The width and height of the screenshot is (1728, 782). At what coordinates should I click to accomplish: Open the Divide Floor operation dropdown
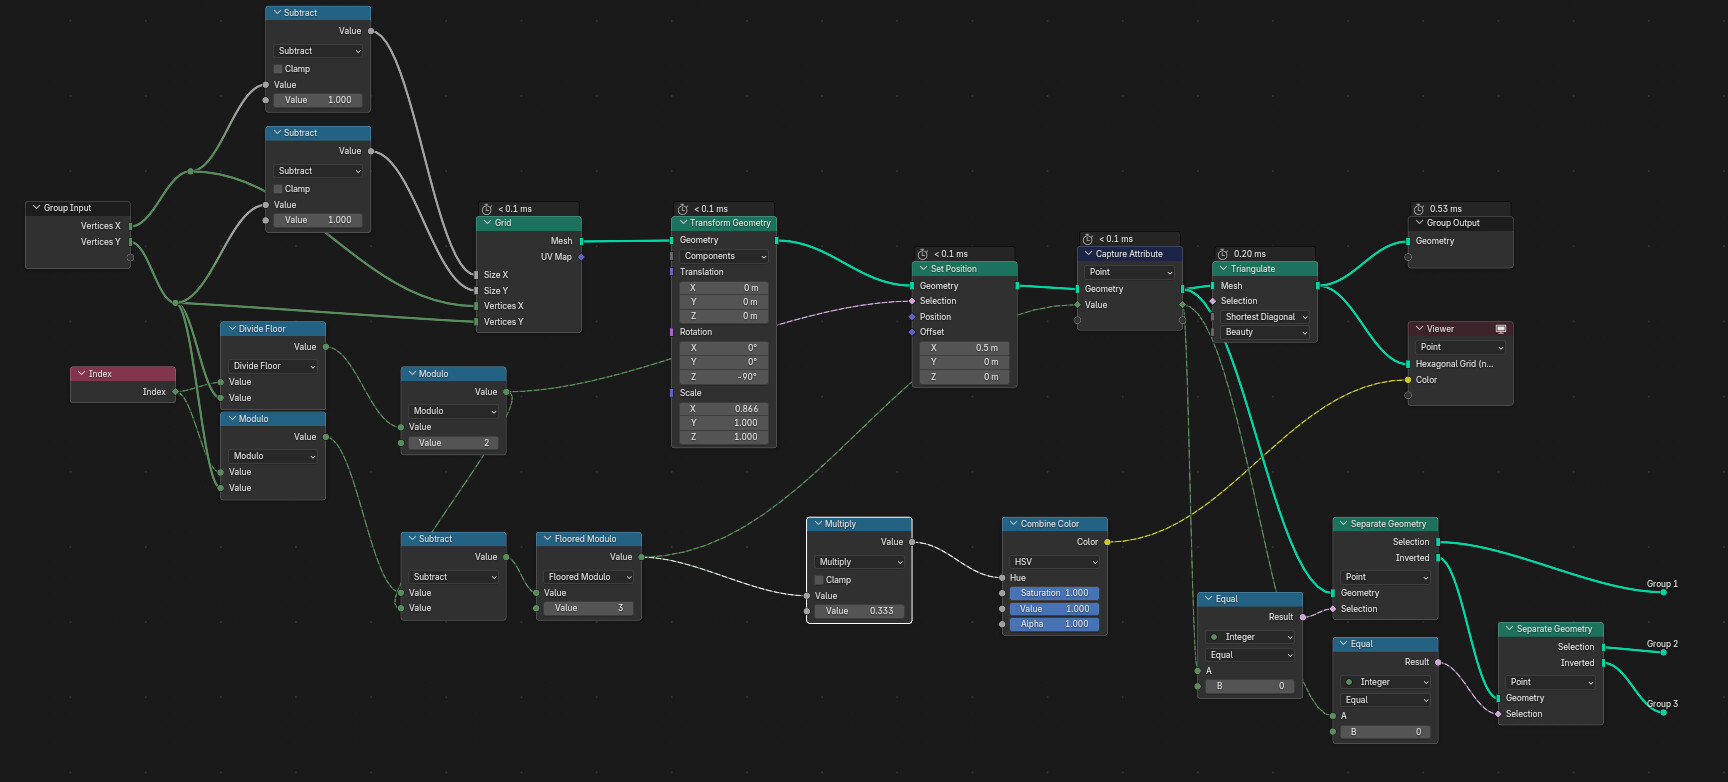pyautogui.click(x=273, y=366)
